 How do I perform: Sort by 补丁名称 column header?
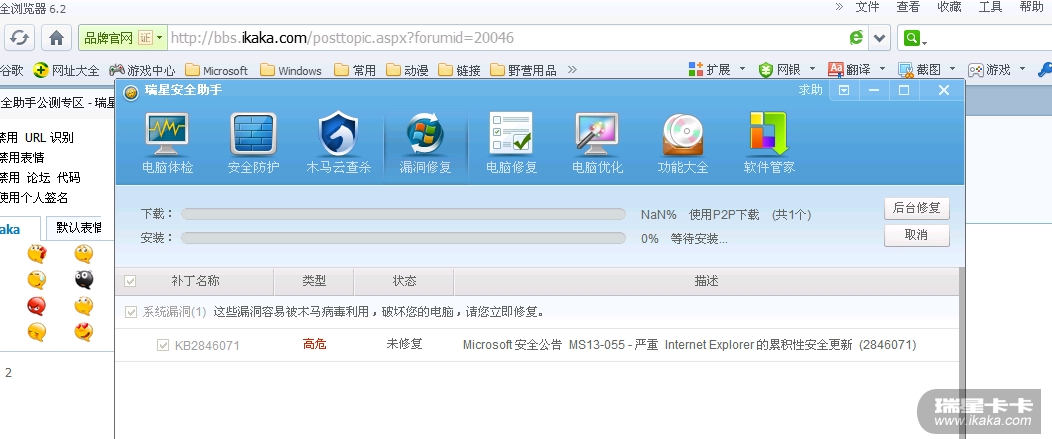tap(195, 281)
